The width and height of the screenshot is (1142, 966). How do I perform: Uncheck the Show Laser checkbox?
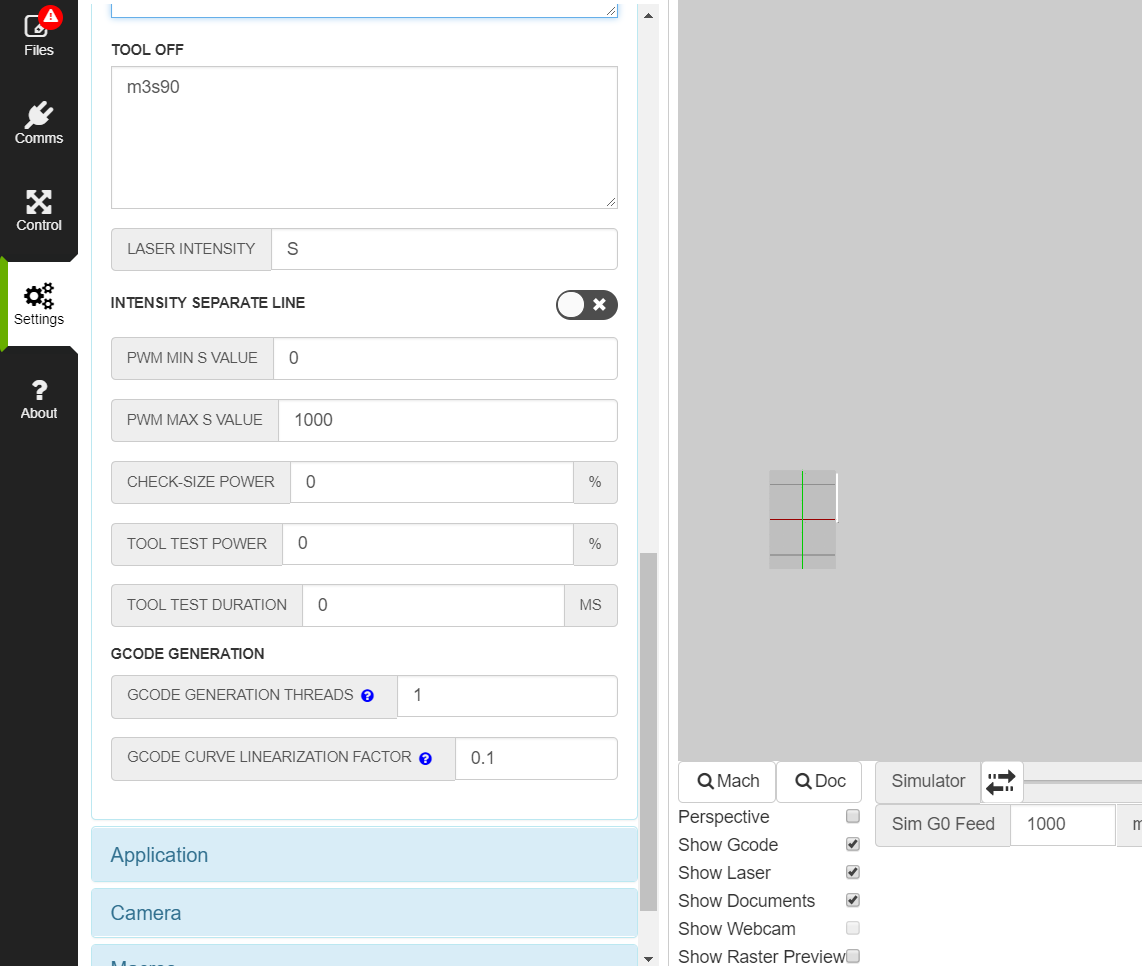[x=853, y=873]
